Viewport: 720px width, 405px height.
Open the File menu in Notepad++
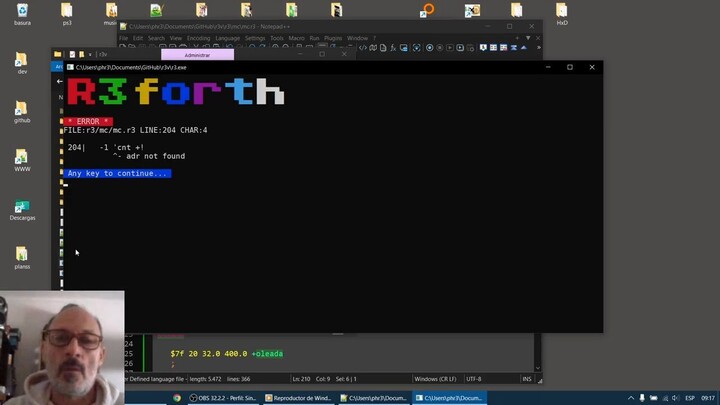tap(124, 38)
